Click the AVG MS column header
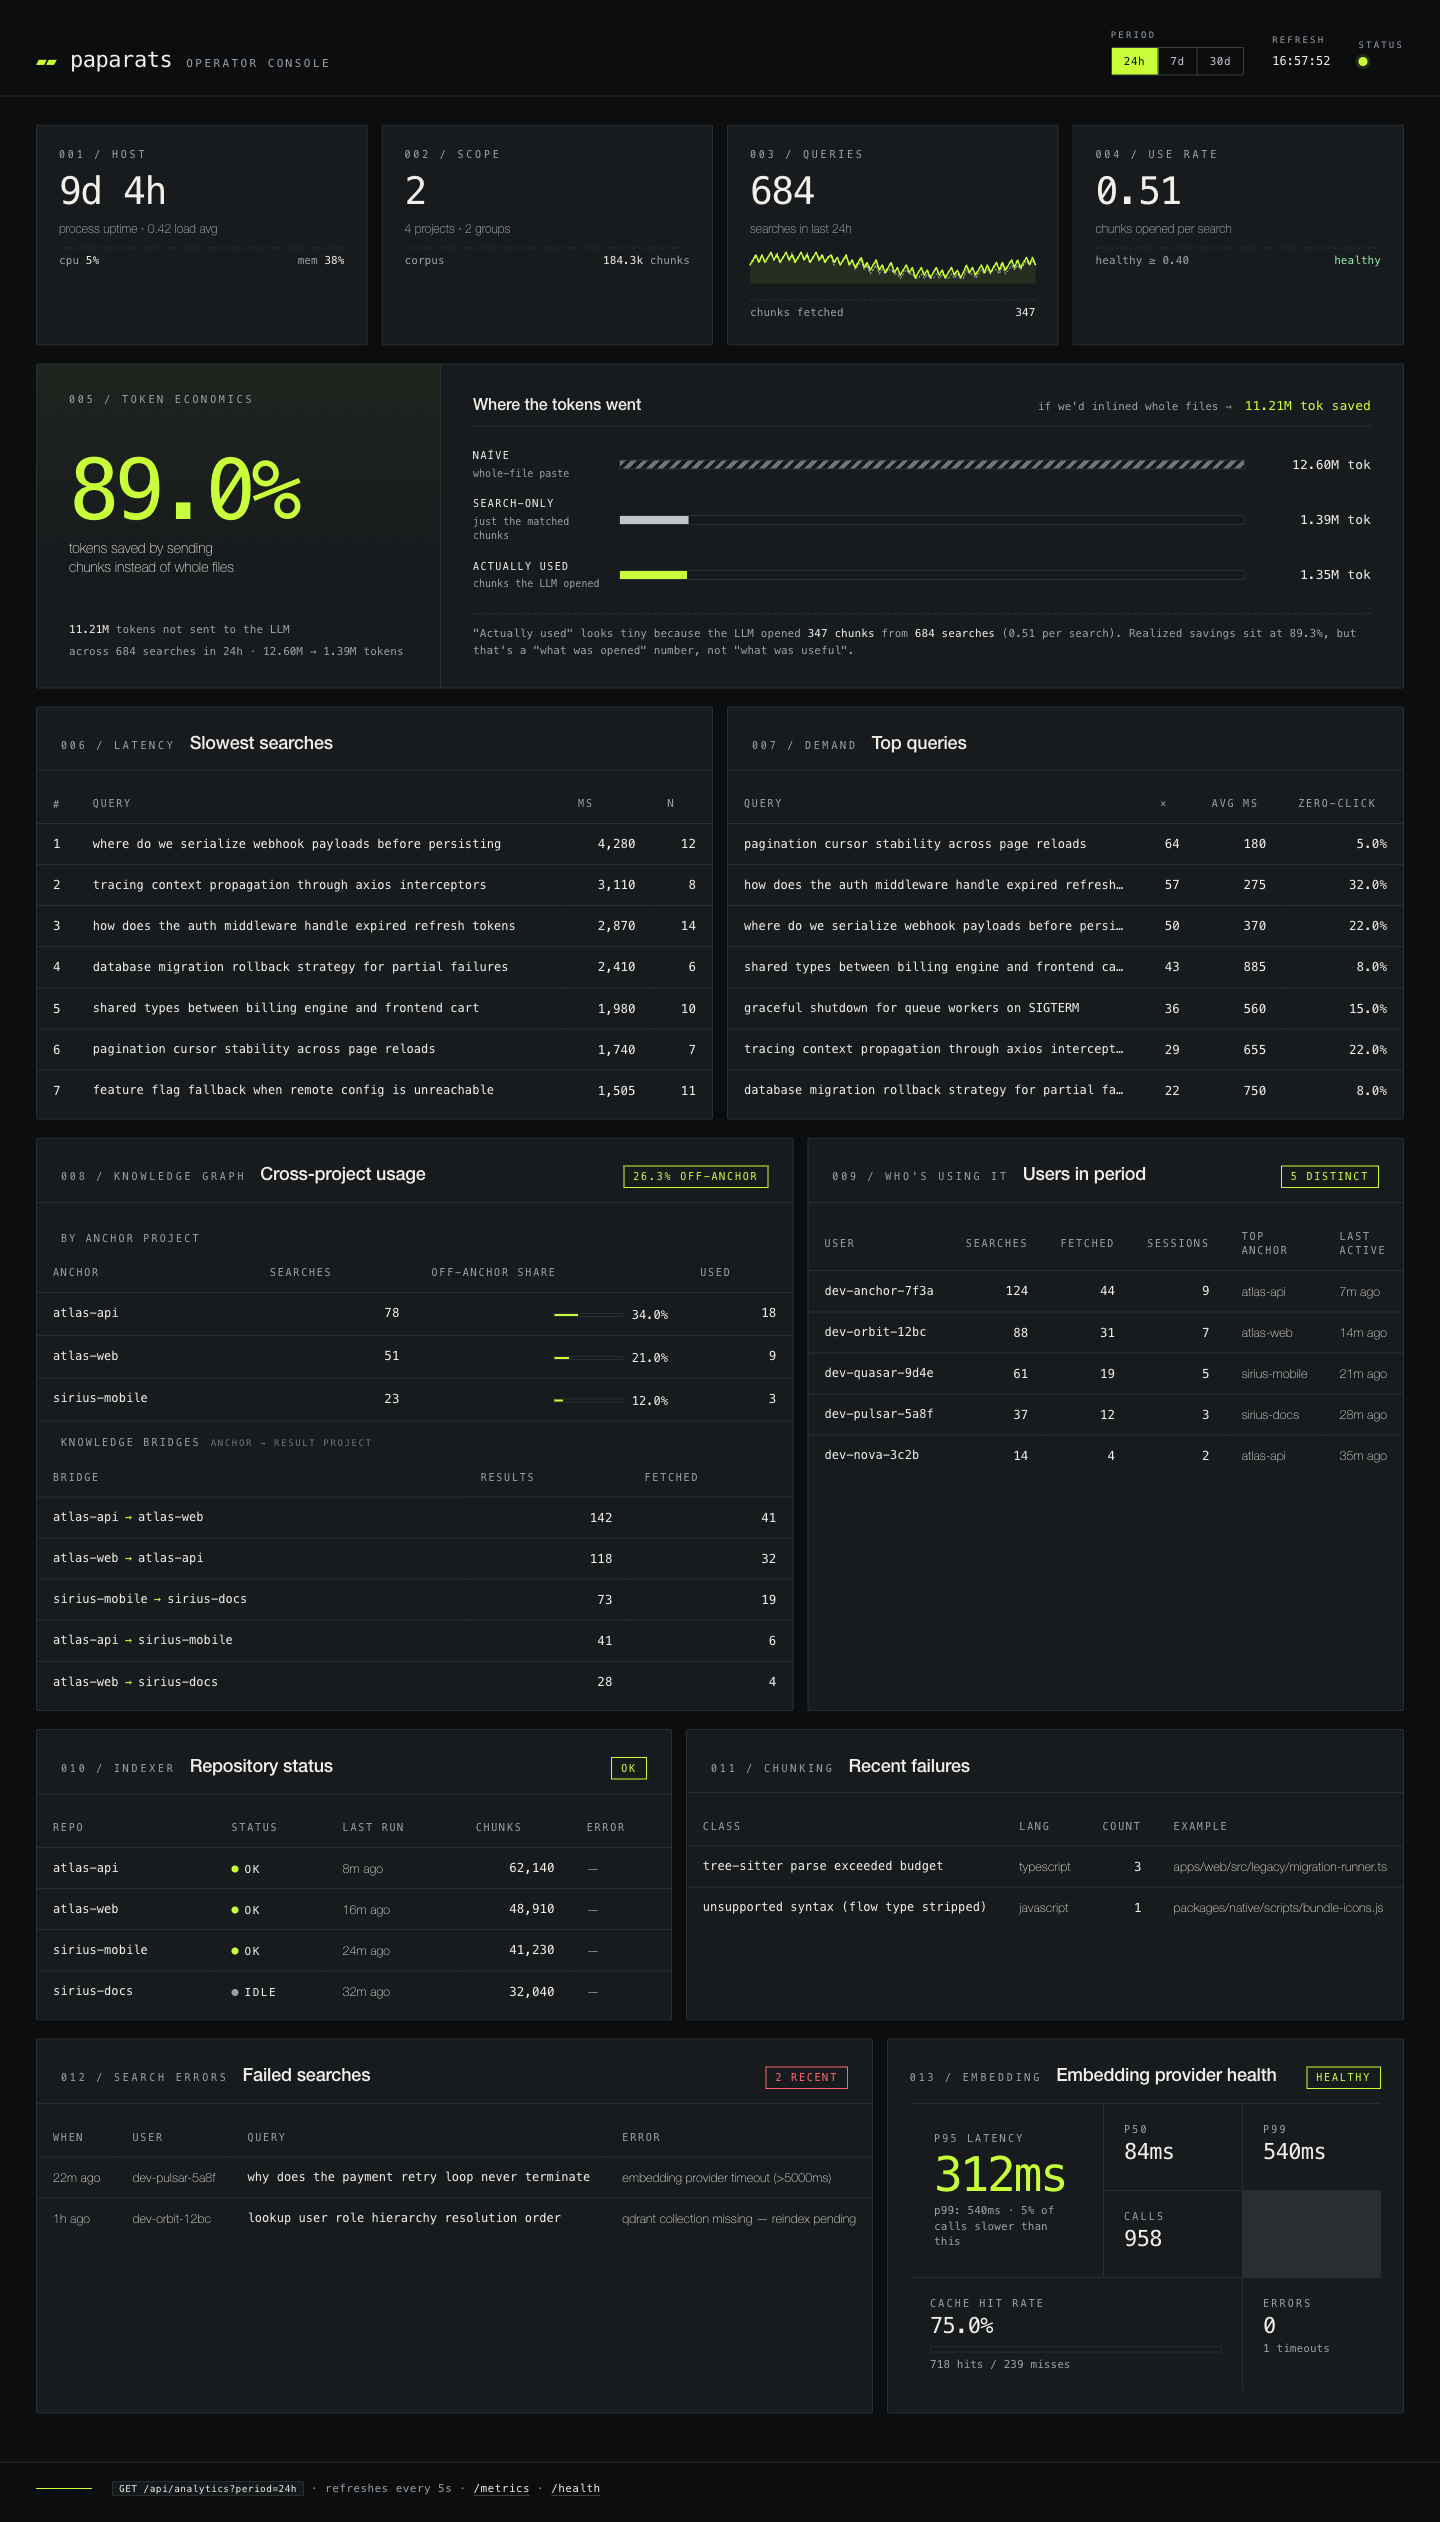Image resolution: width=1440 pixels, height=2522 pixels. click(1234, 803)
